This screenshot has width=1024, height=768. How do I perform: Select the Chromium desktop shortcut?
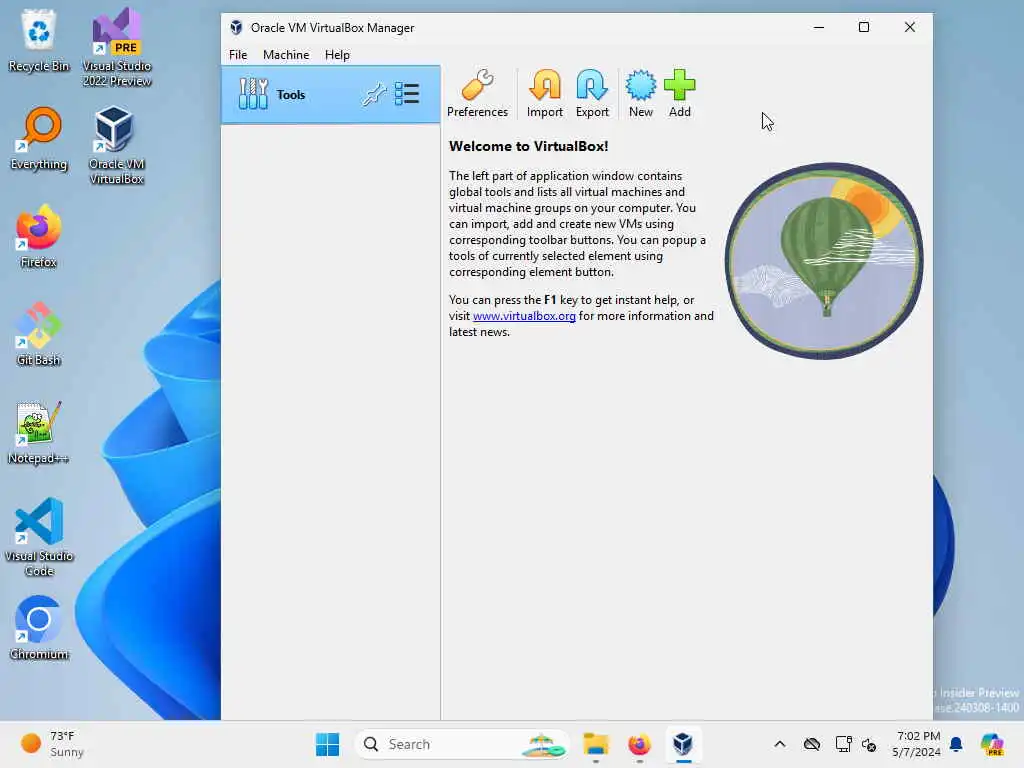[x=39, y=629]
